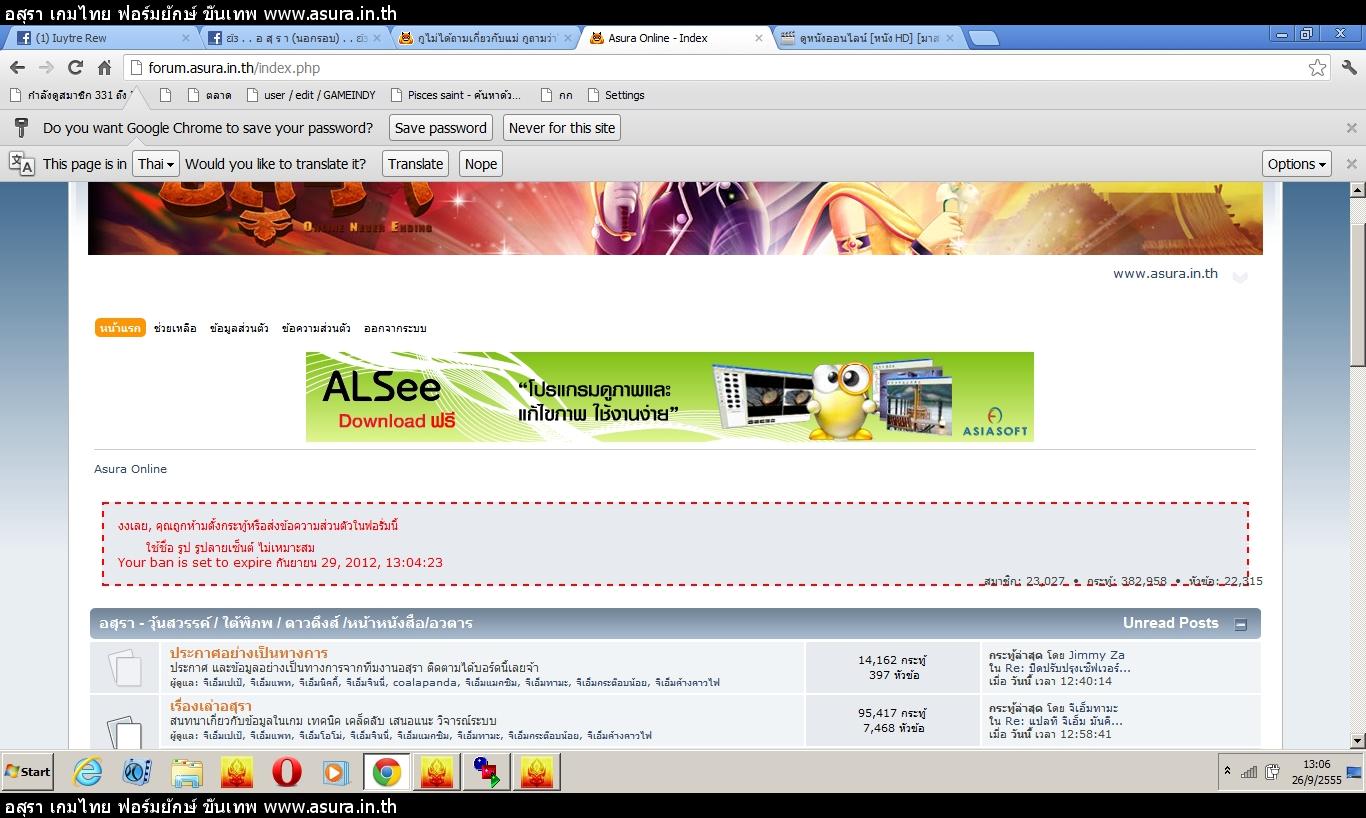Open the เรื่องเล่าอสุรา board
This screenshot has height=818, width=1366.
point(210,706)
